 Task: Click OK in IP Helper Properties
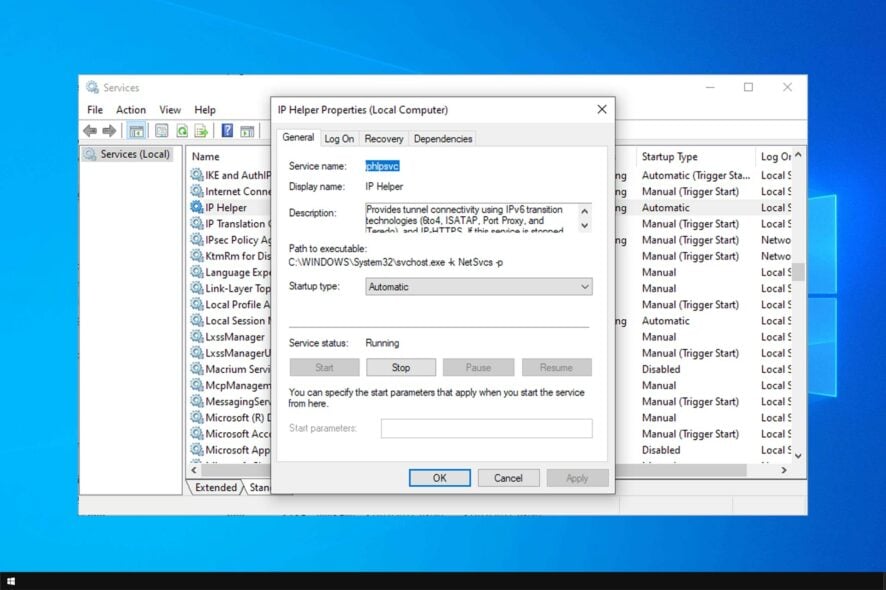[440, 478]
